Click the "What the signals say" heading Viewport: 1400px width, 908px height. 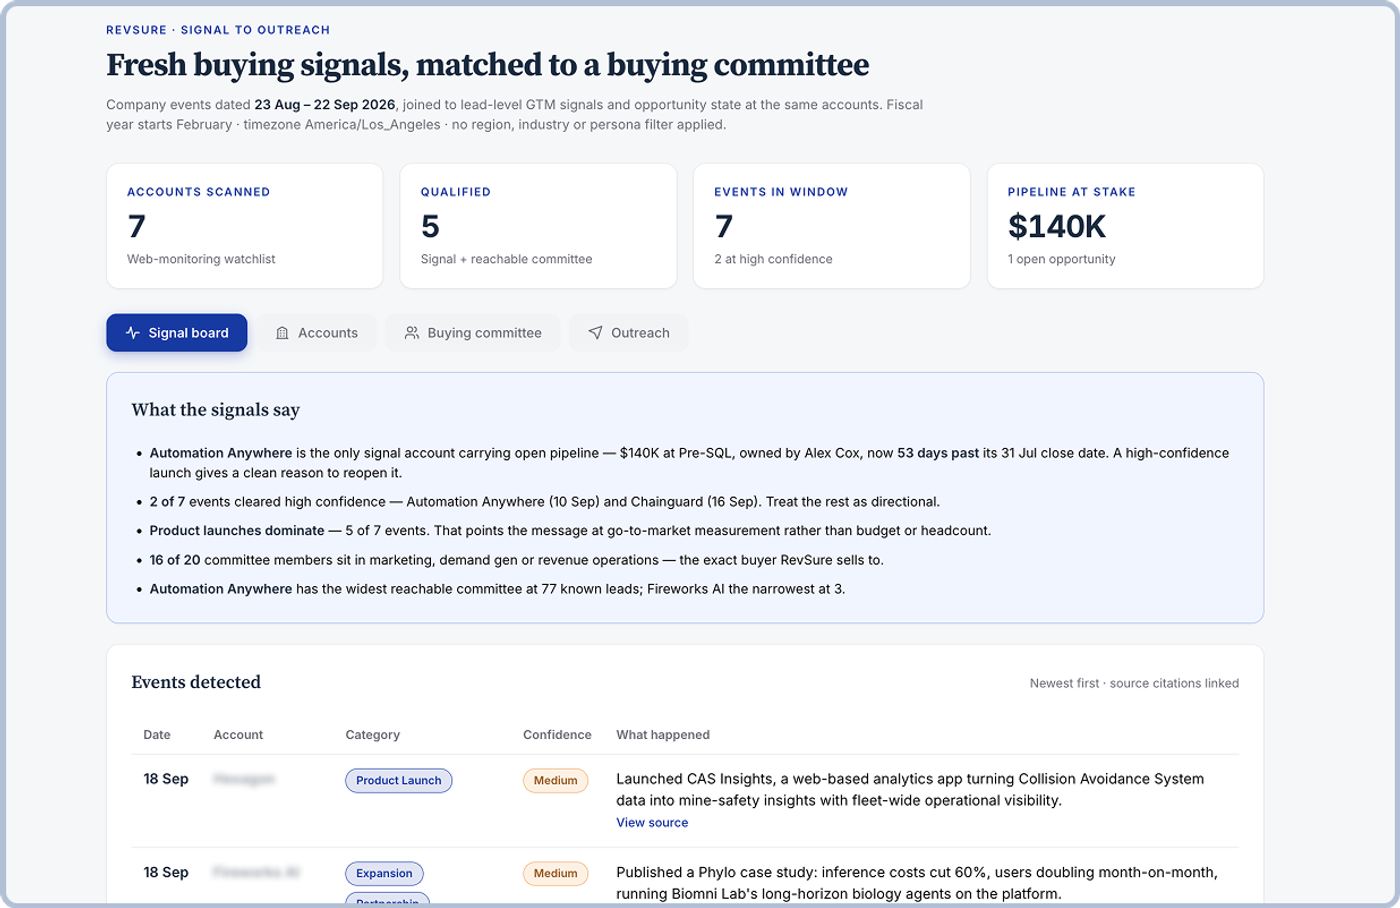215,410
